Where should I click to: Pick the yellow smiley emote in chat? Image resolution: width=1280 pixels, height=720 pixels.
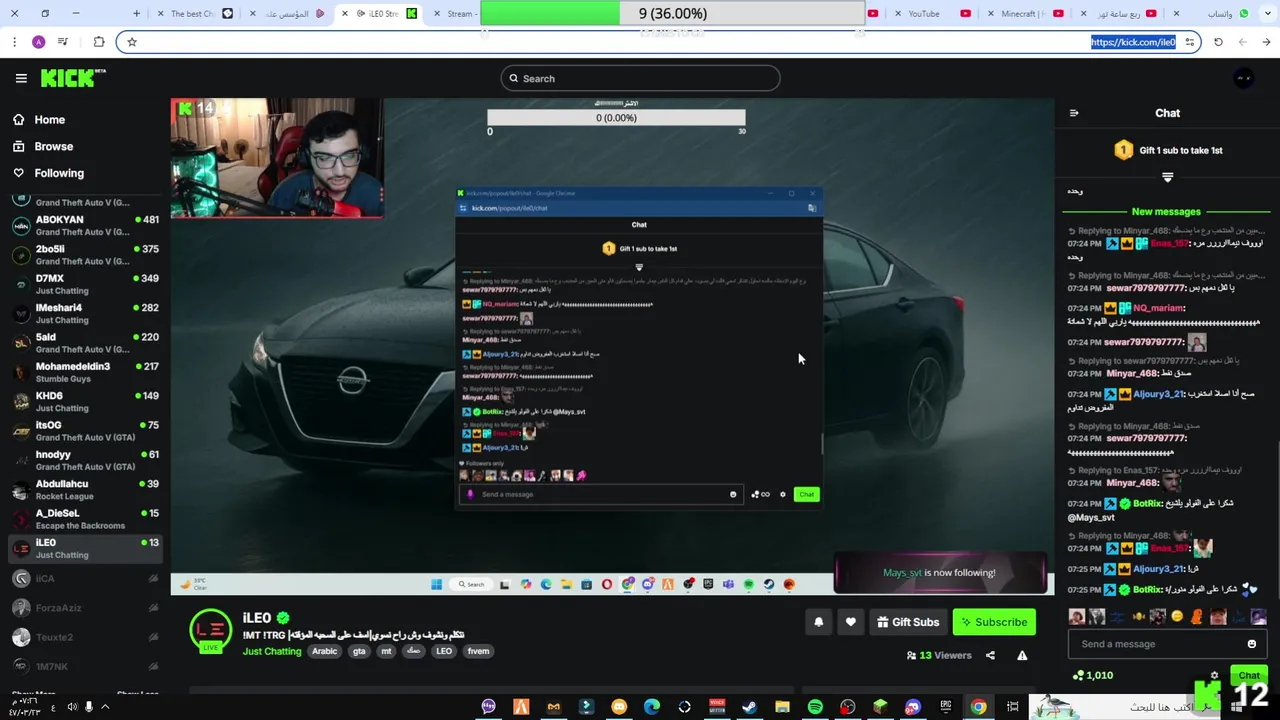coord(1177,617)
